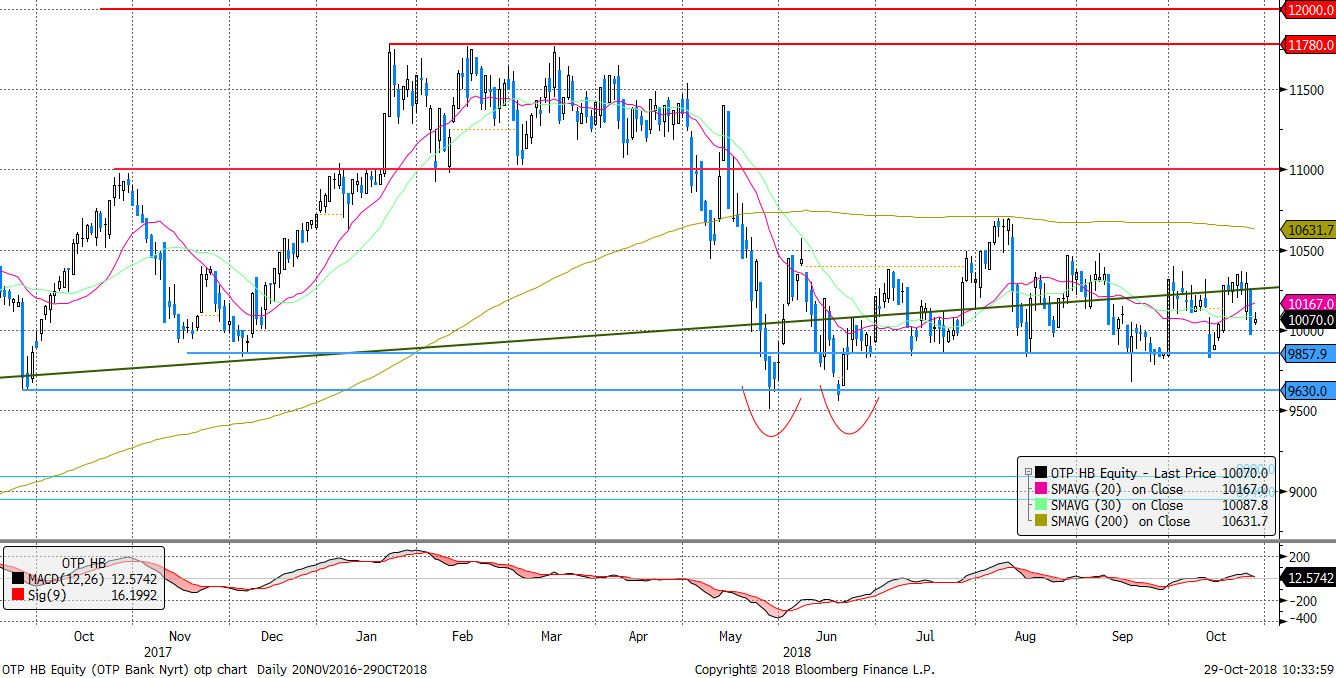Click the 11500 price axis tick label
The width and height of the screenshot is (1336, 678).
click(x=1305, y=91)
